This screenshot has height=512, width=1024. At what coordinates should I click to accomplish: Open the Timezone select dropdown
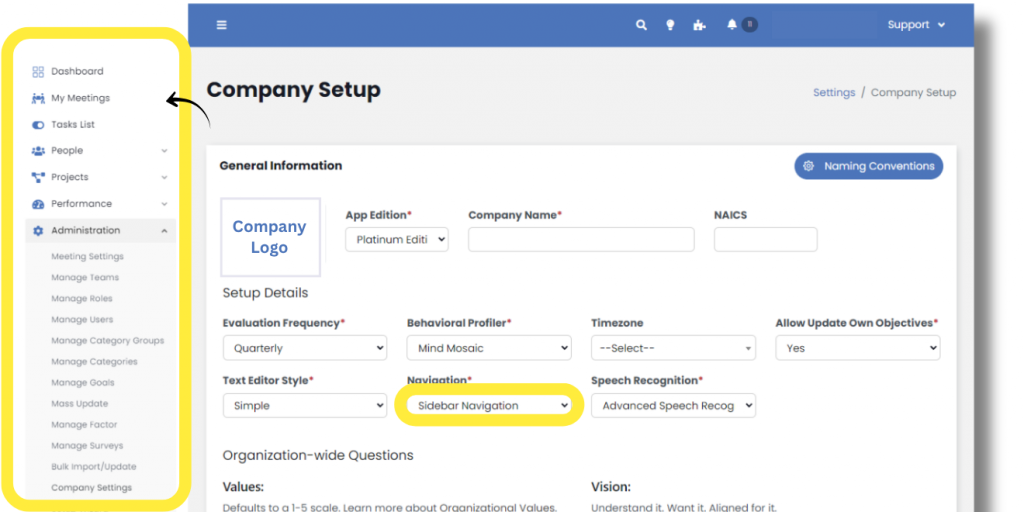click(673, 348)
